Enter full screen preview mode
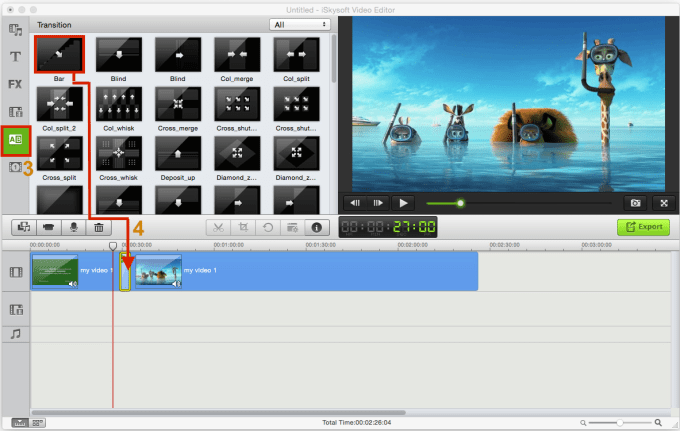Viewport: 680px width, 431px height. (664, 203)
